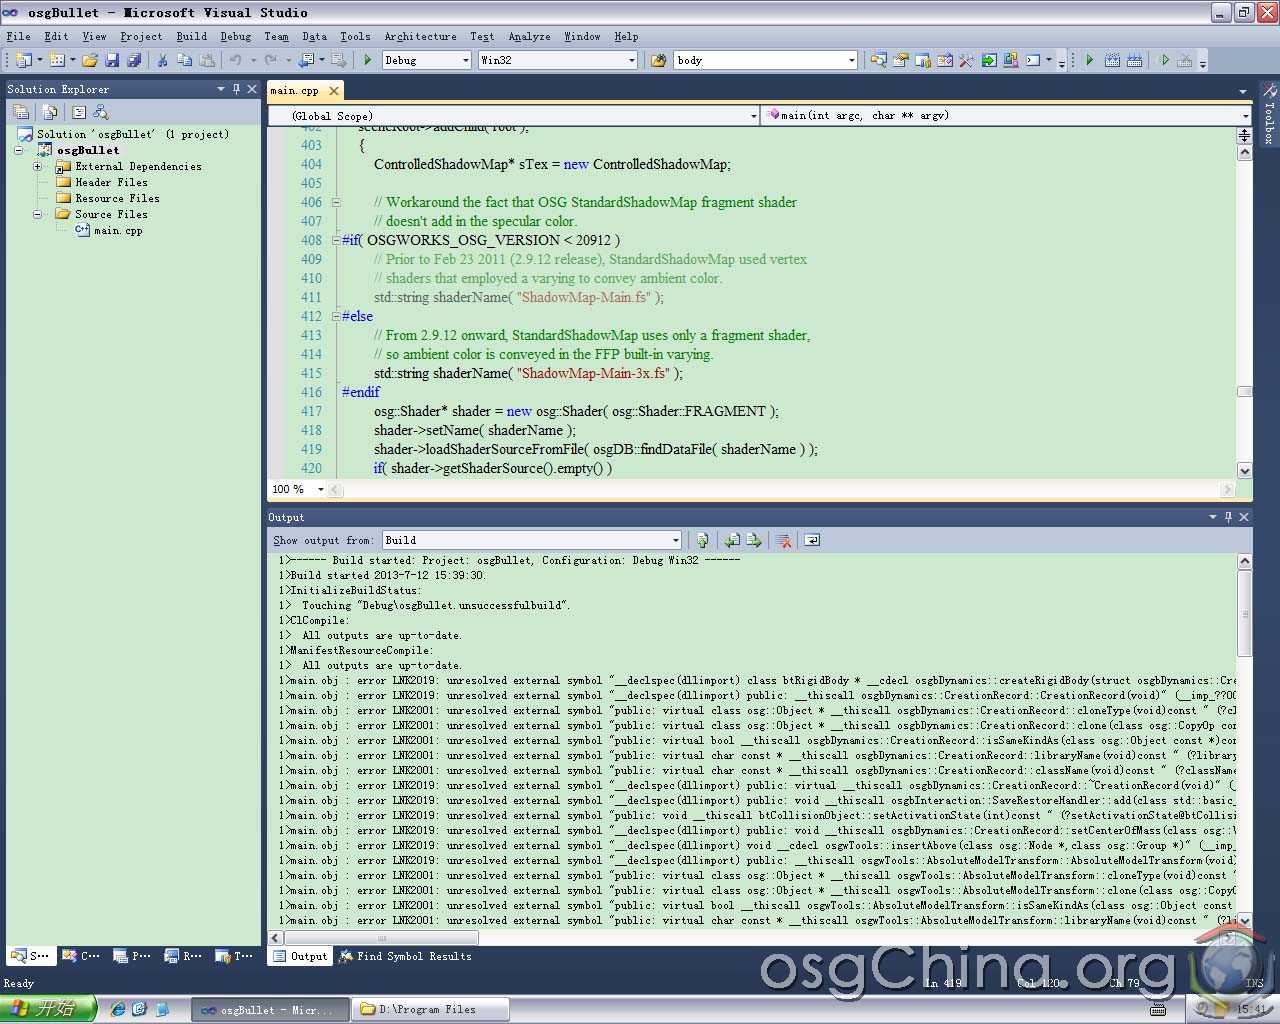The height and width of the screenshot is (1024, 1280).
Task: Click the Save All icon
Action: [x=134, y=60]
